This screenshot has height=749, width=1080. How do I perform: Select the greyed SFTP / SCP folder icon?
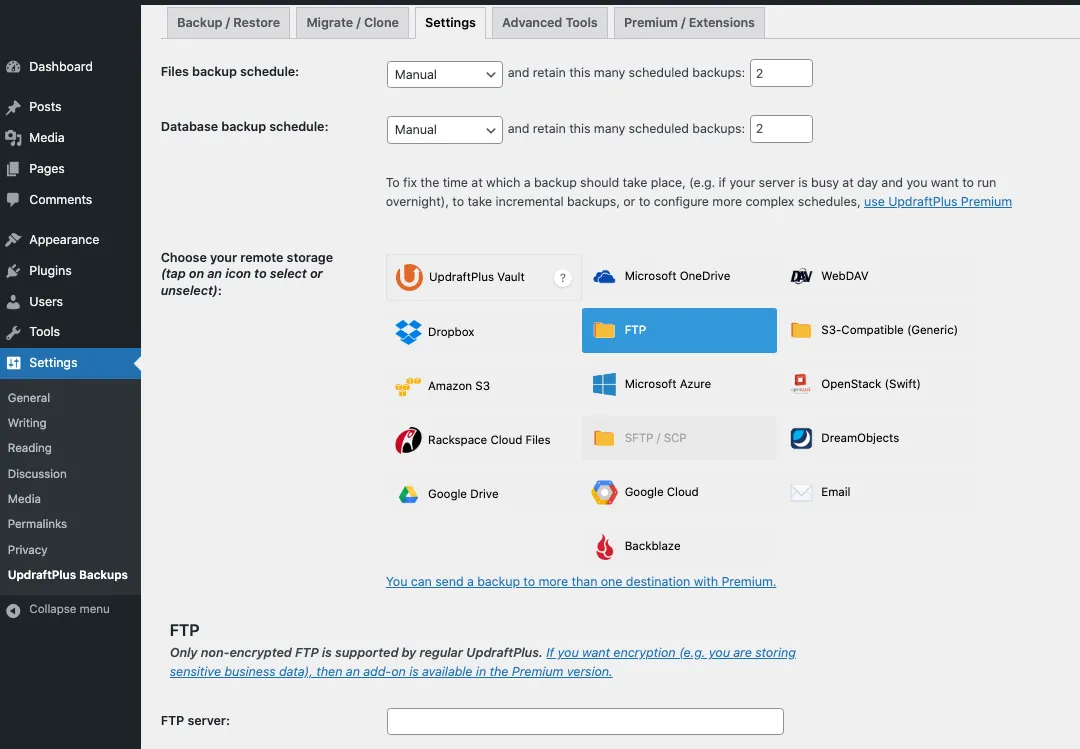point(604,438)
